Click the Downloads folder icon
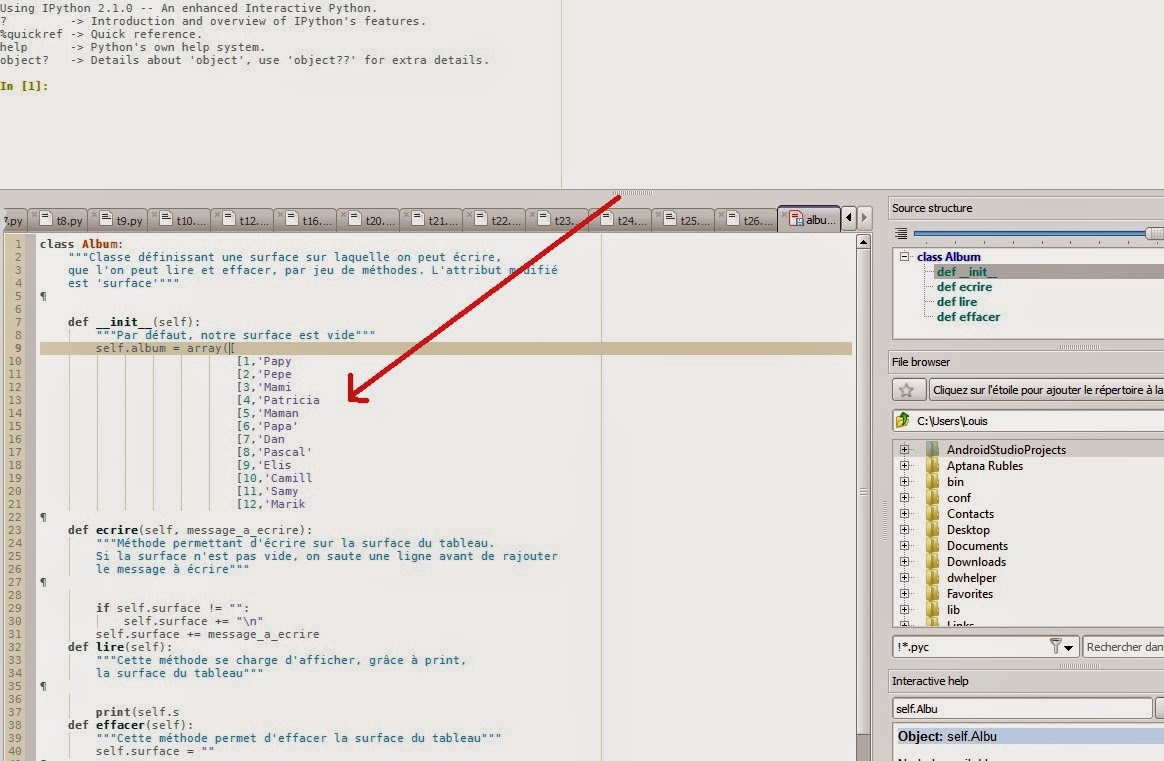This screenshot has width=1164, height=761. pos(932,561)
